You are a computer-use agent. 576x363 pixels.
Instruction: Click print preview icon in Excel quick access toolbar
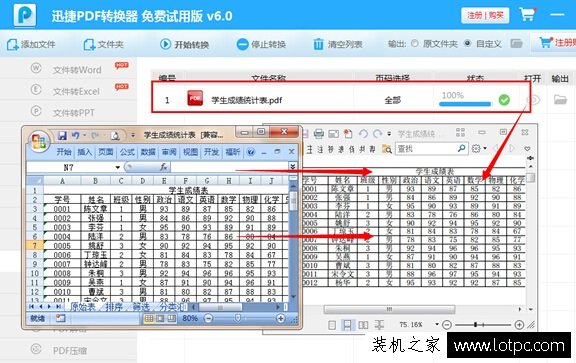click(x=115, y=136)
